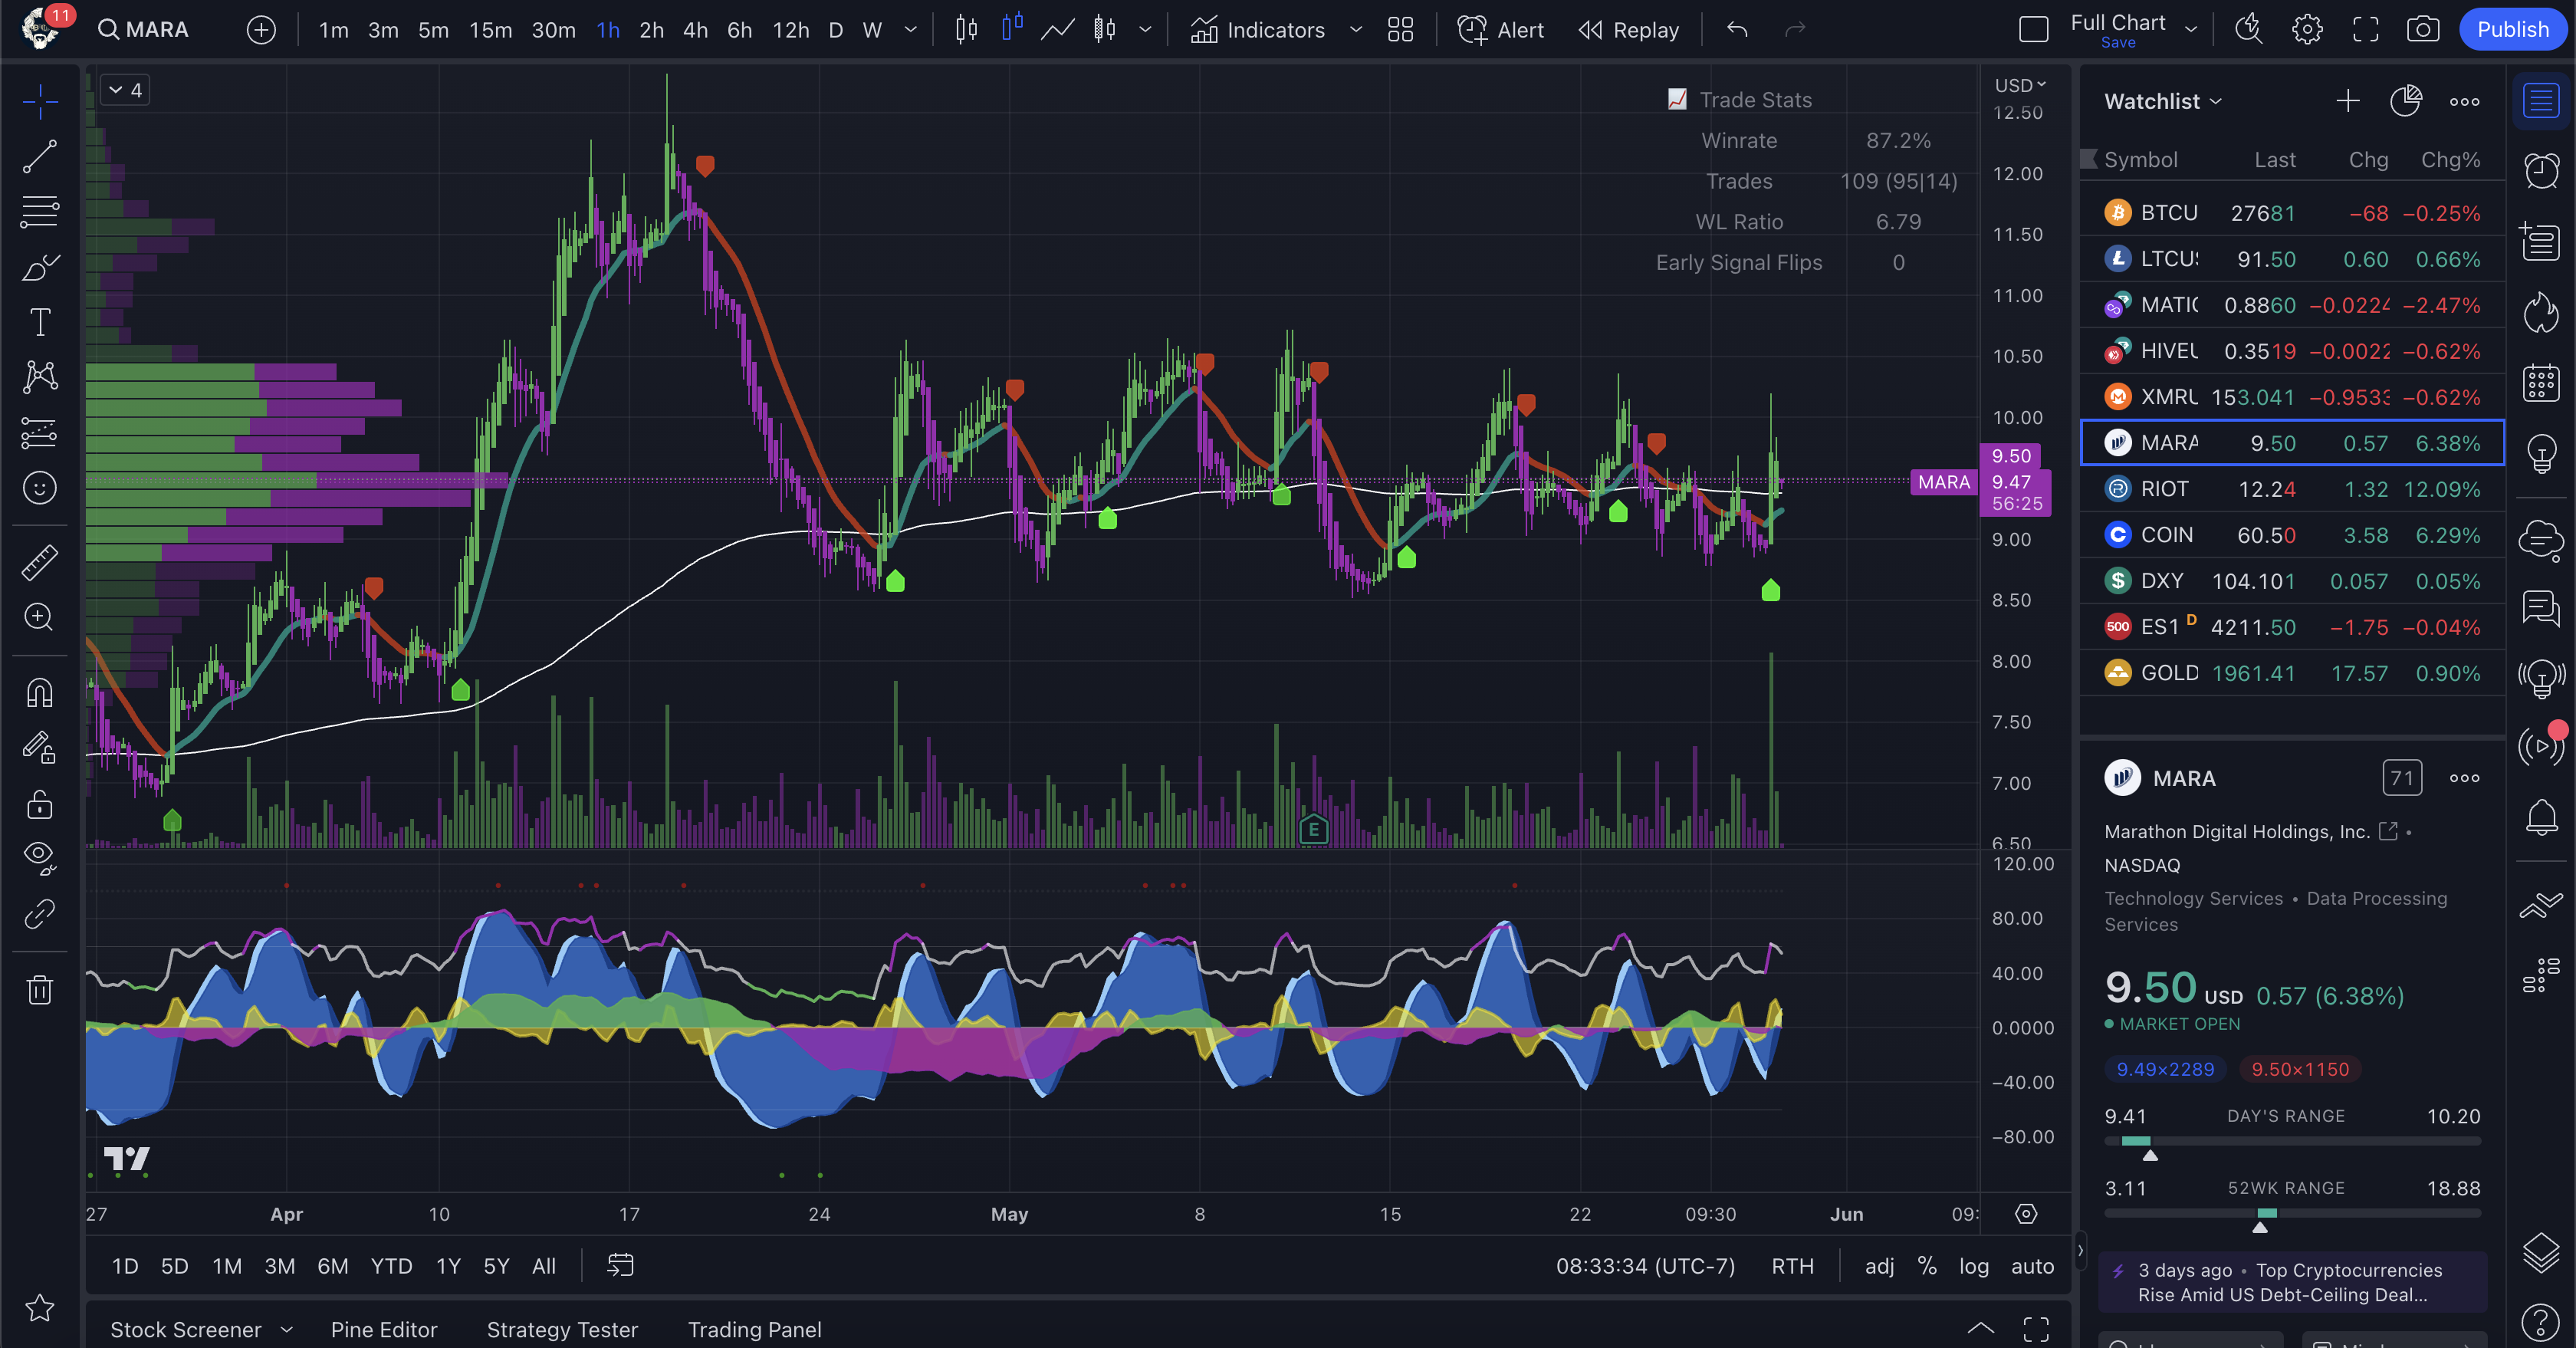This screenshot has width=2576, height=1348.
Task: Select the line chart style icon
Action: [1057, 30]
